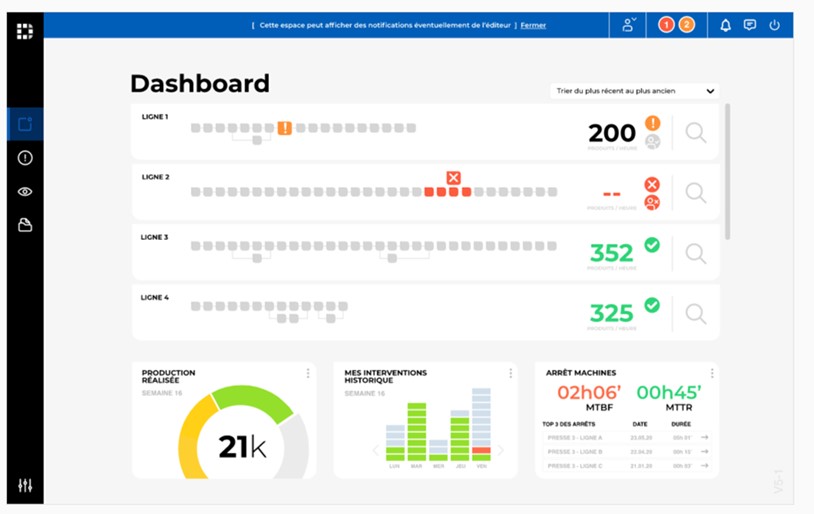Open Production Réalisée card options menu
814x514 pixels.
tap(308, 373)
